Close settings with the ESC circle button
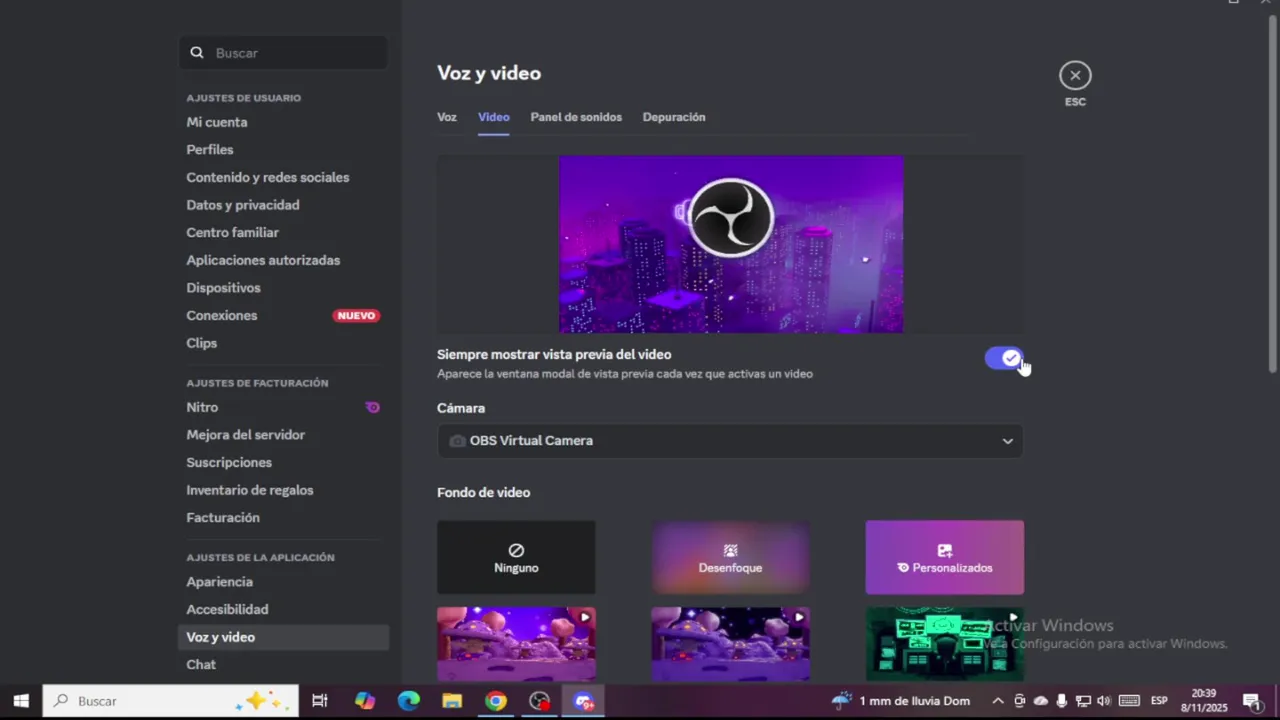 coord(1075,75)
